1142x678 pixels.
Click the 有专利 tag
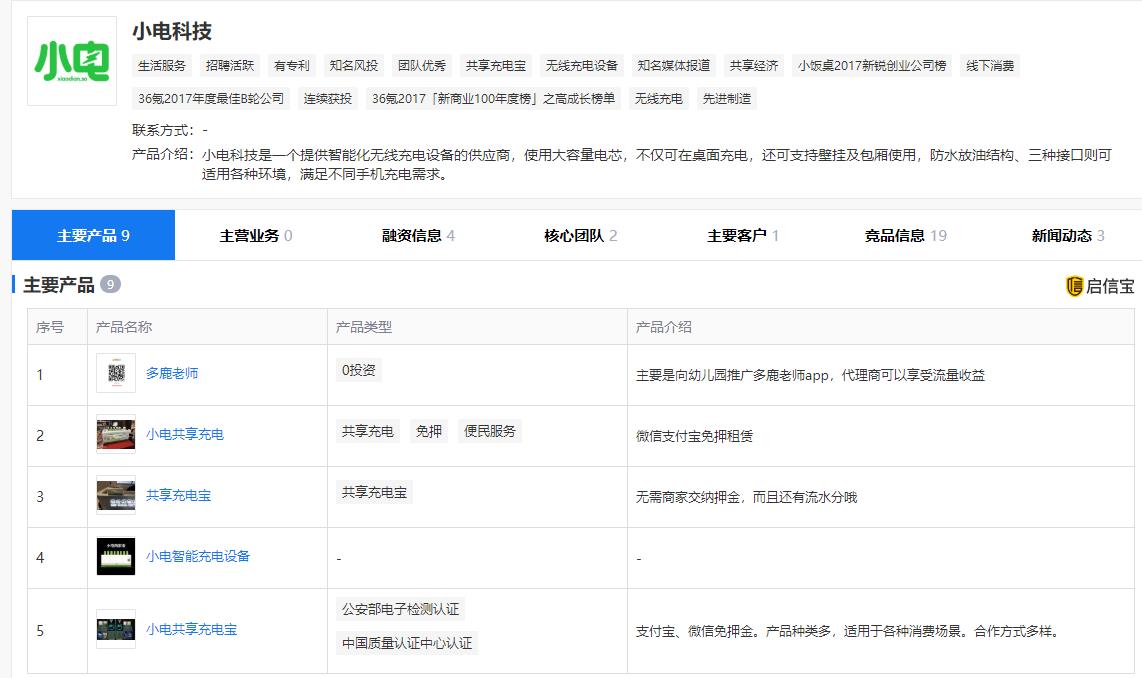[291, 66]
